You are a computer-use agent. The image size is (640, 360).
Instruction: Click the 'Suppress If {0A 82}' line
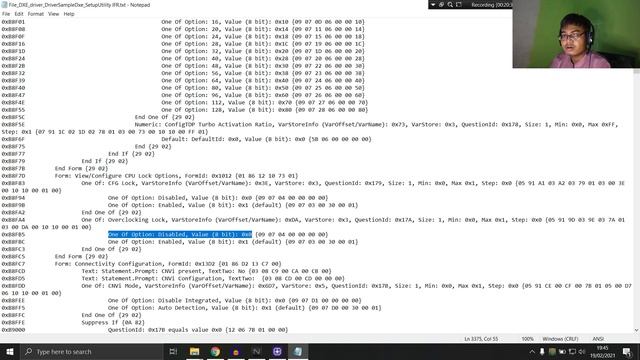[x=113, y=322]
